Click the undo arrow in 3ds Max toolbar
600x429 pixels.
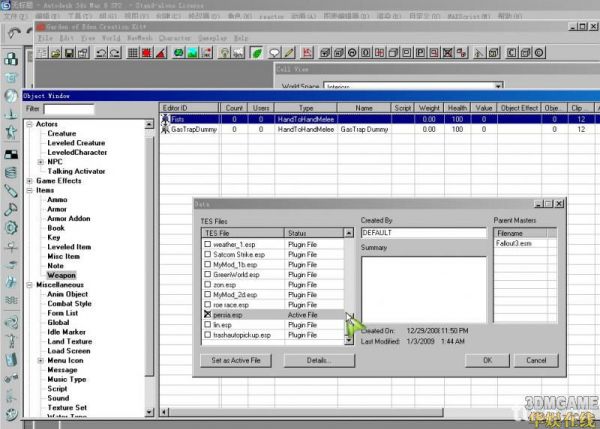tap(14, 32)
